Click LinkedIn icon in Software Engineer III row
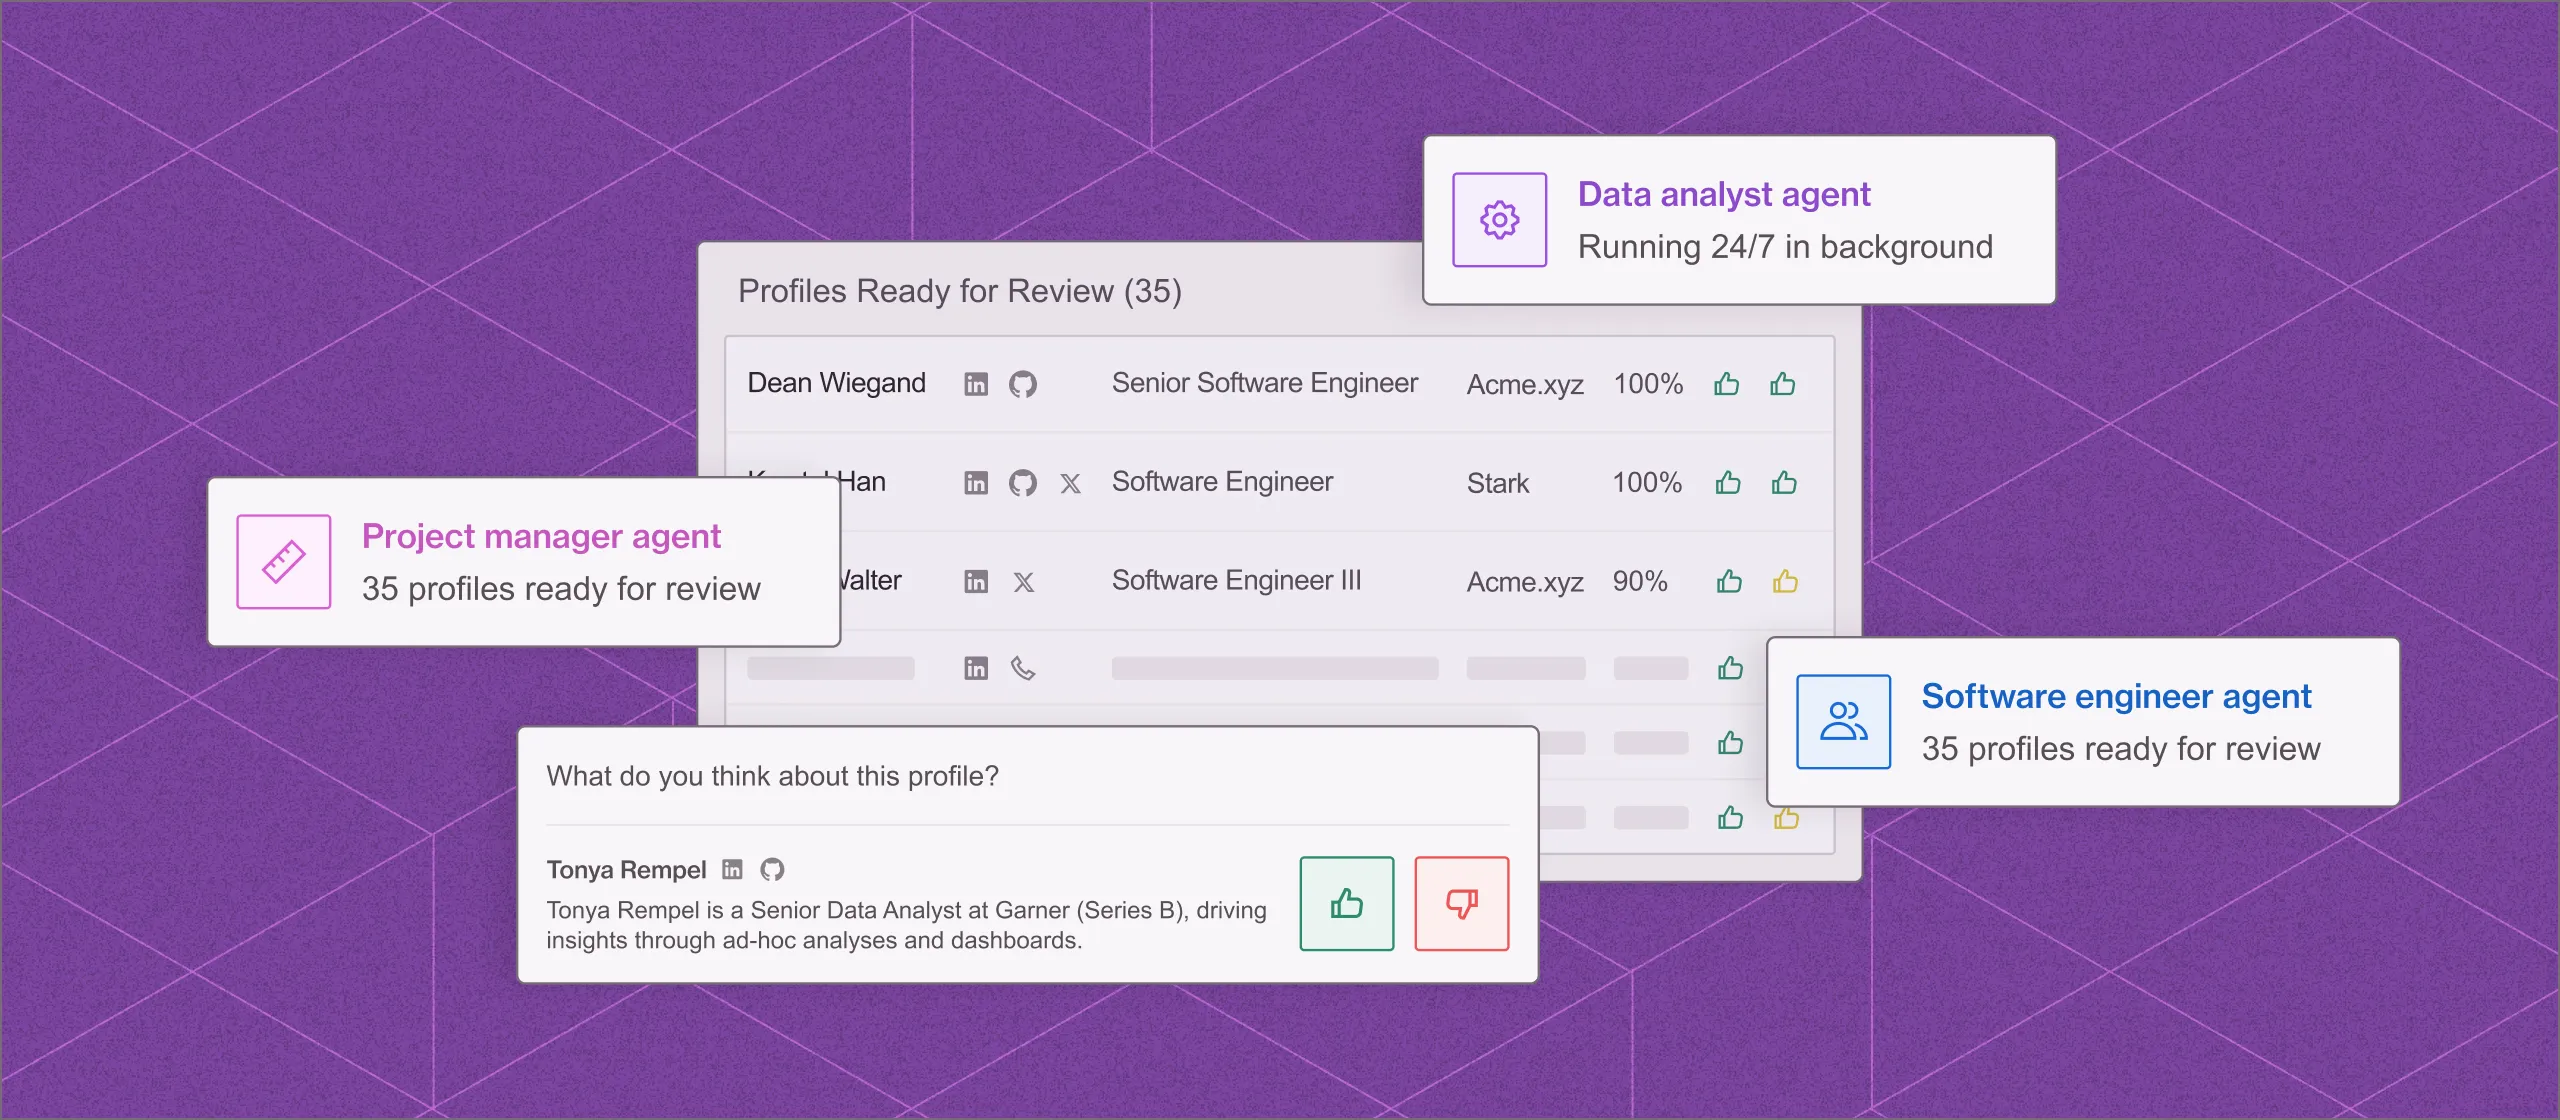This screenshot has width=2560, height=1120. pos(976,582)
